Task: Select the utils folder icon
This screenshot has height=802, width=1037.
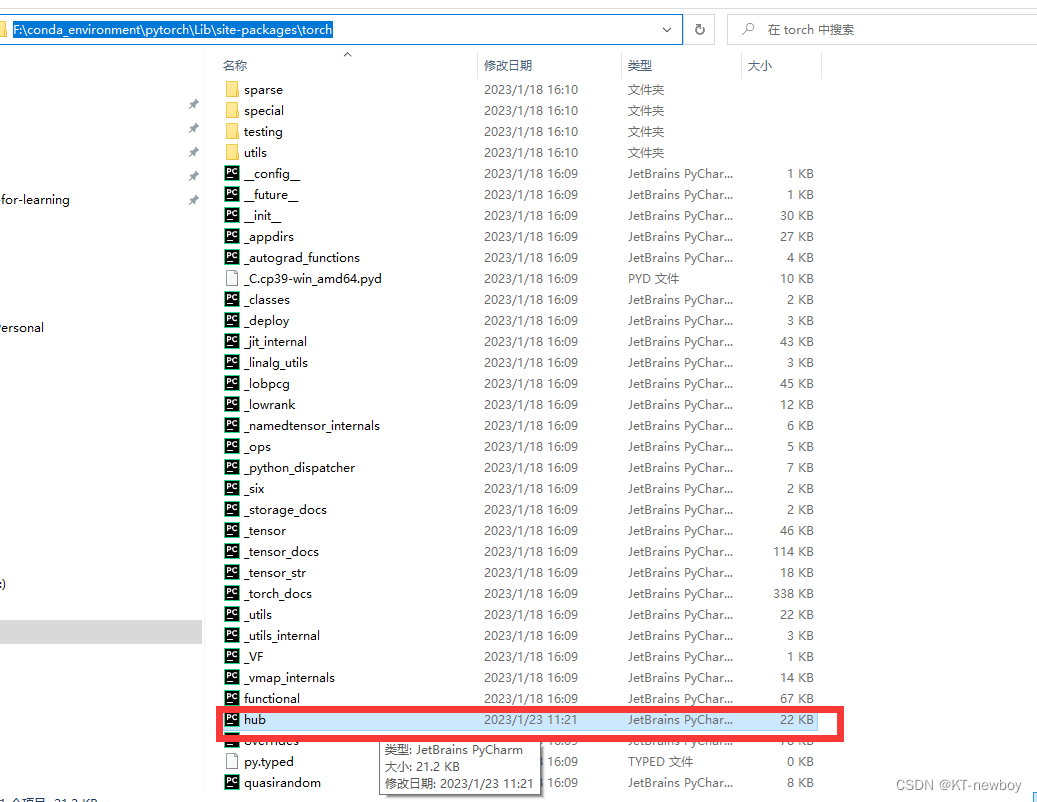Action: (x=232, y=153)
